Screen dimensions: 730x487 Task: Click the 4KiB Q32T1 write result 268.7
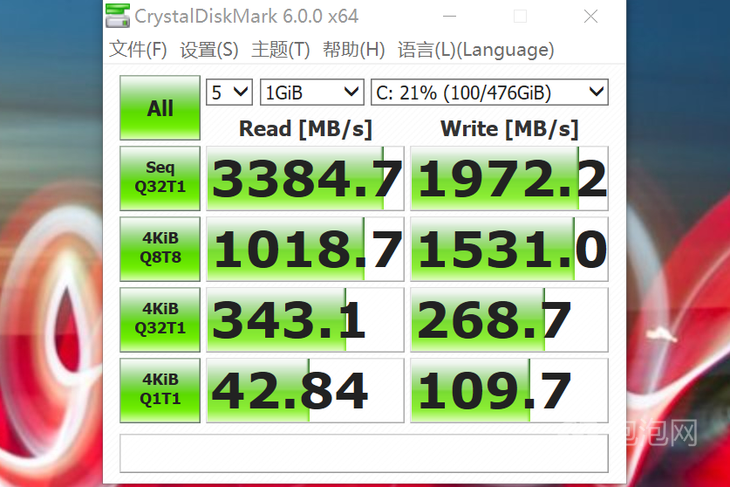509,320
